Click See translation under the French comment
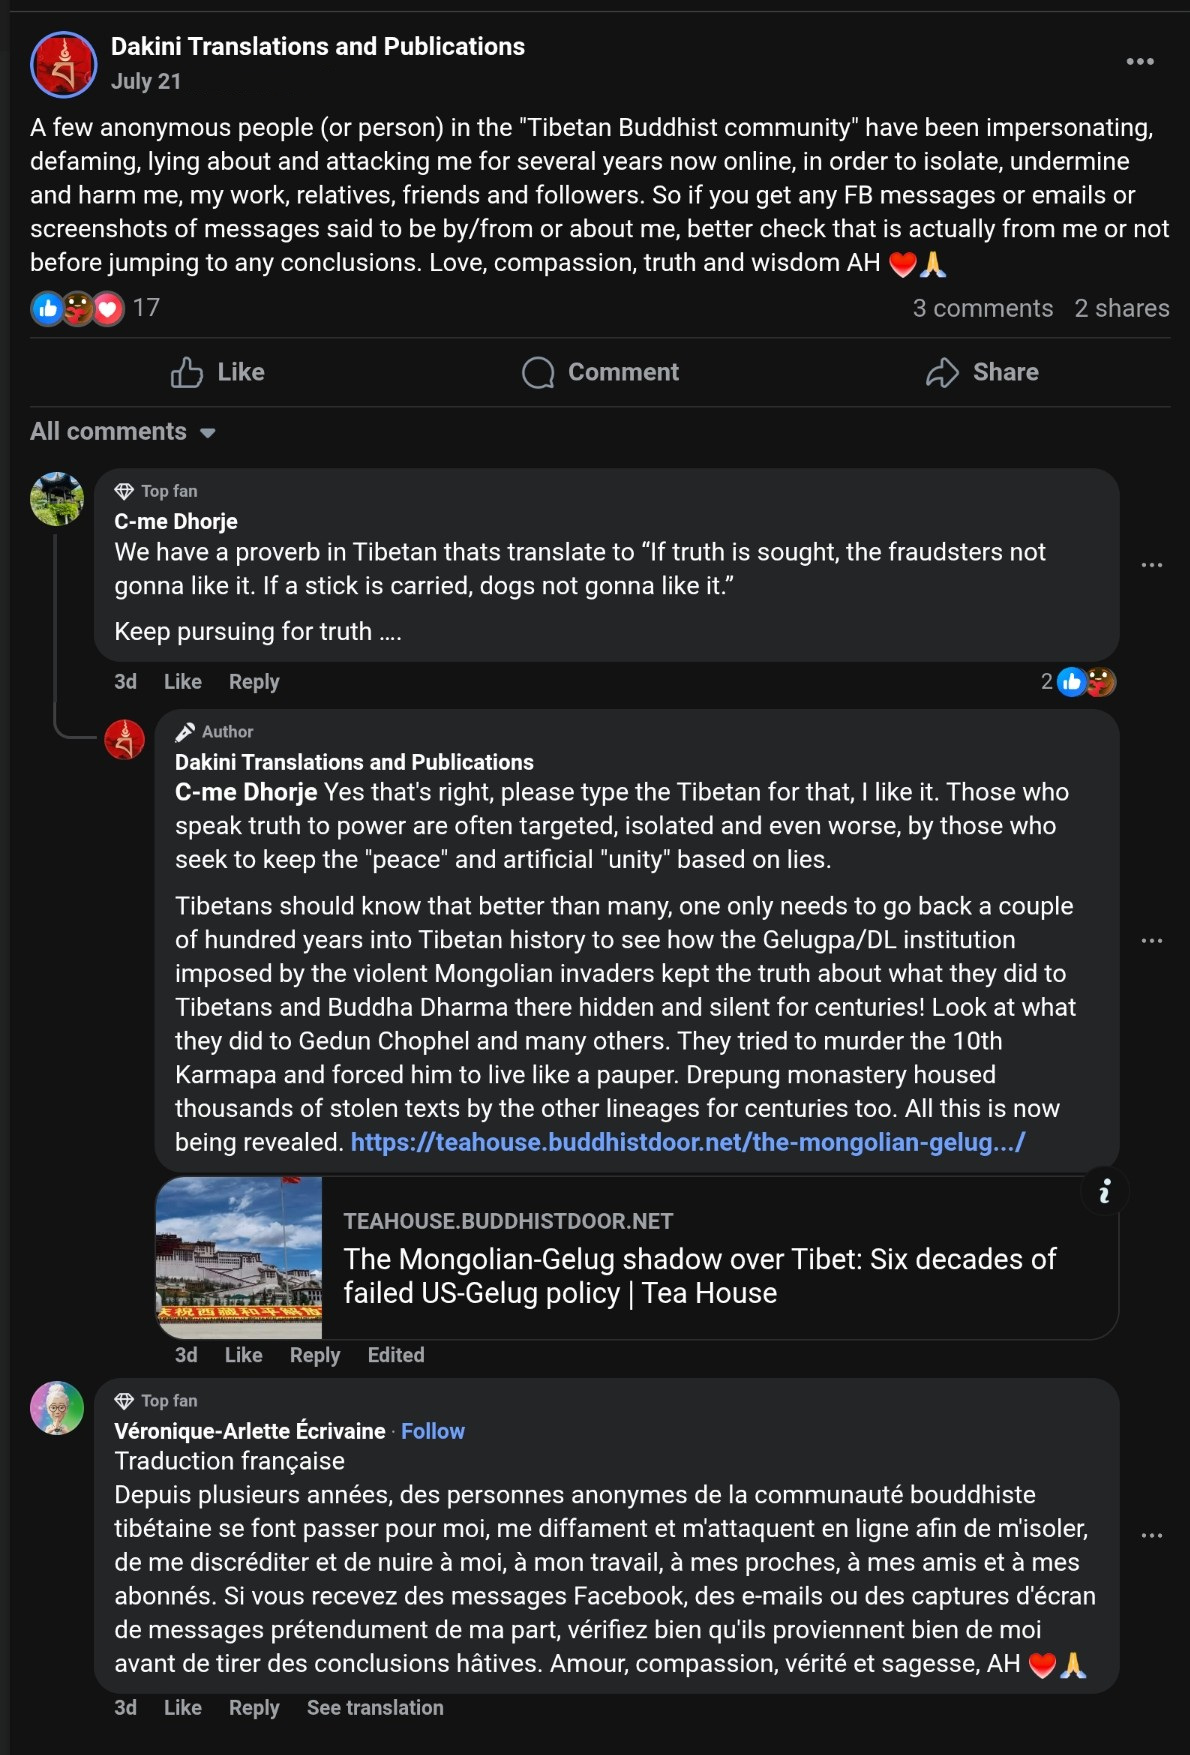Image resolution: width=1190 pixels, height=1755 pixels. [x=375, y=1708]
